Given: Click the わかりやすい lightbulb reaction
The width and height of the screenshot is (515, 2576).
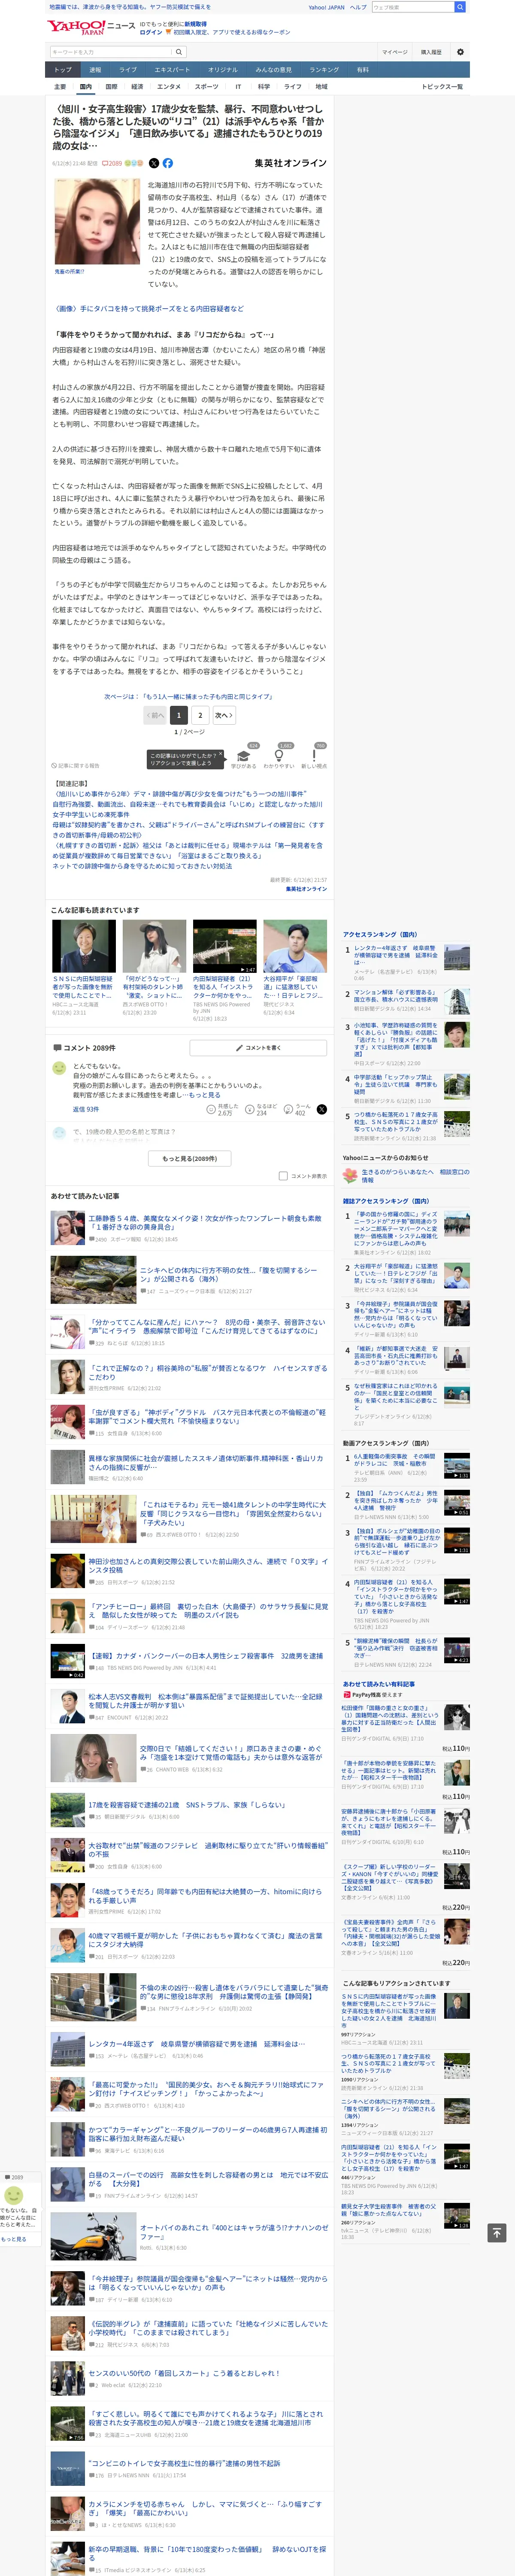Looking at the screenshot, I should [x=278, y=756].
